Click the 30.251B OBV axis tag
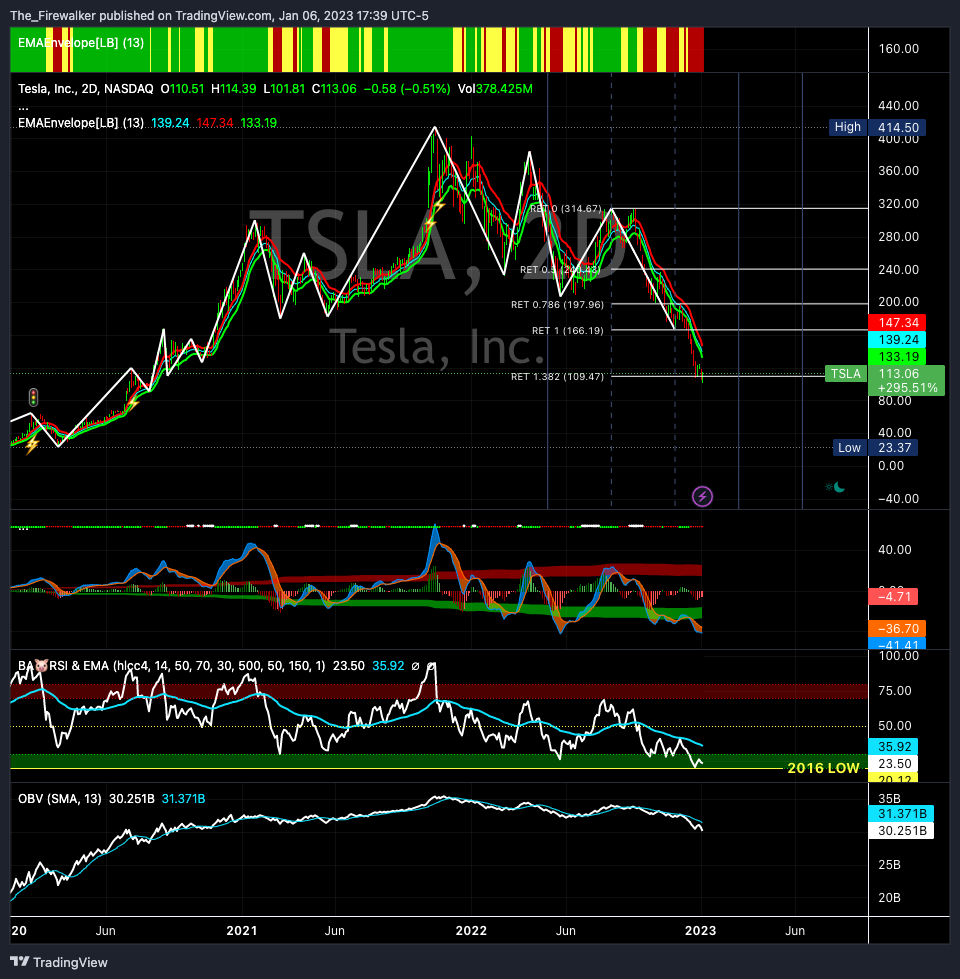Screen dimensions: 960x979 pyautogui.click(x=901, y=830)
